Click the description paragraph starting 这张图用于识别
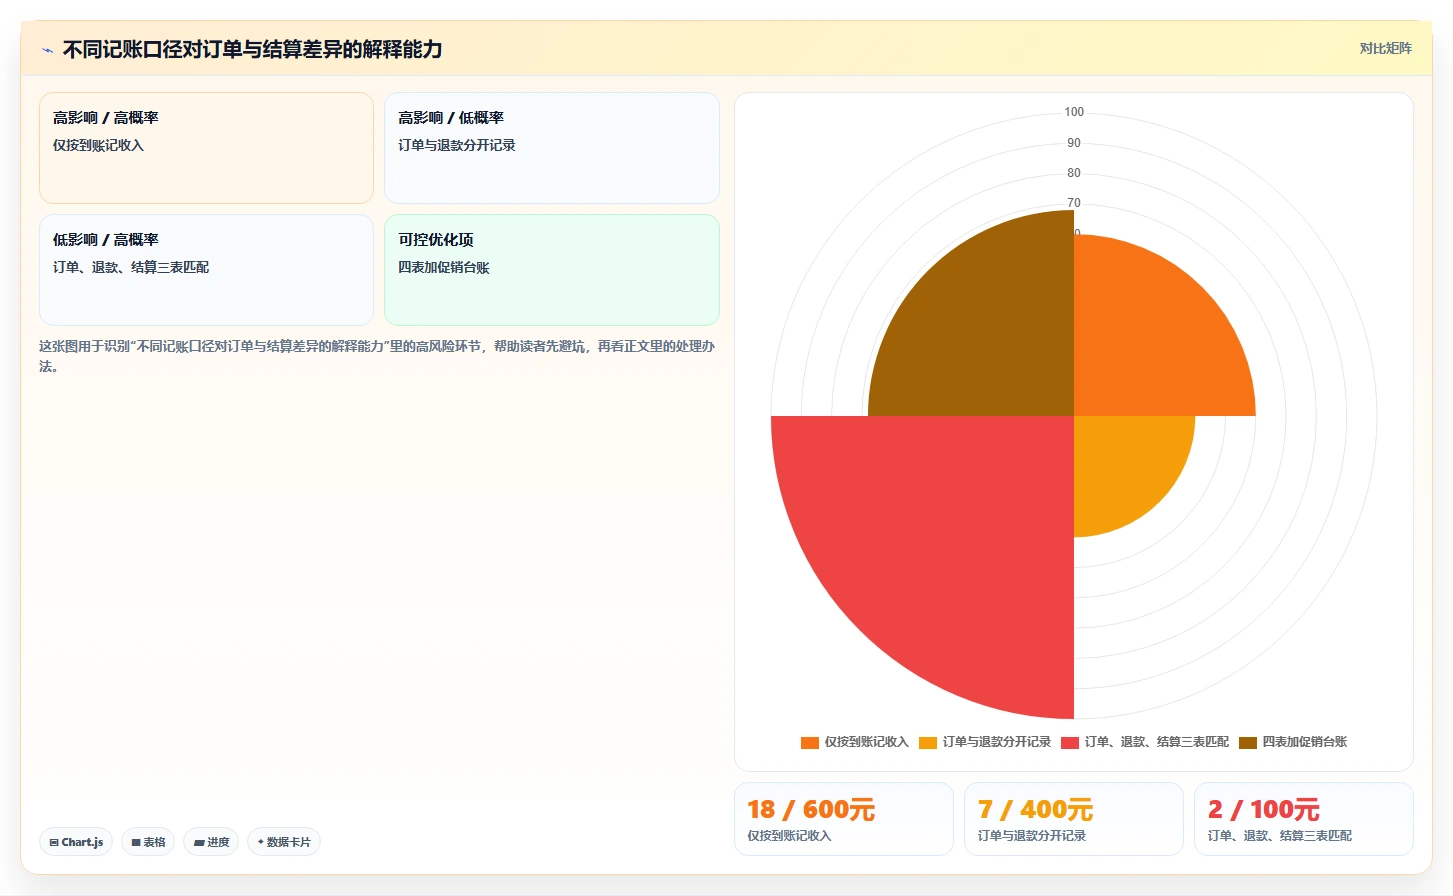The width and height of the screenshot is (1453, 896). 377,356
